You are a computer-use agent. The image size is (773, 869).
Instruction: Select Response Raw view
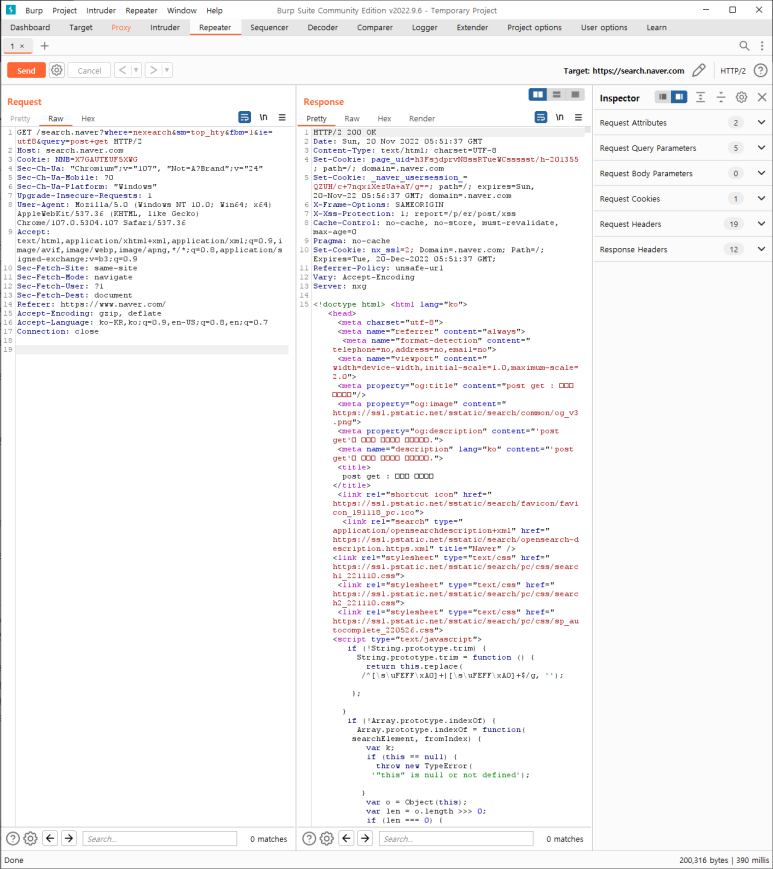click(x=352, y=119)
